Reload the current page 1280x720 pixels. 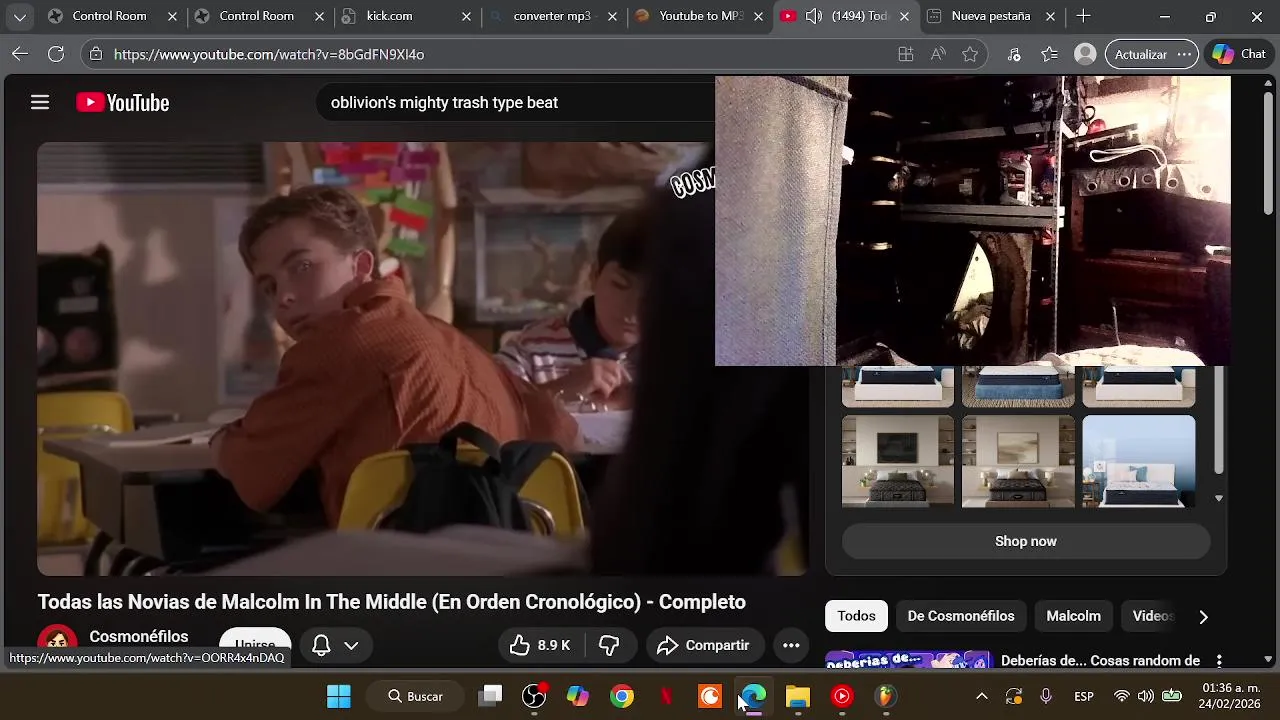(56, 54)
